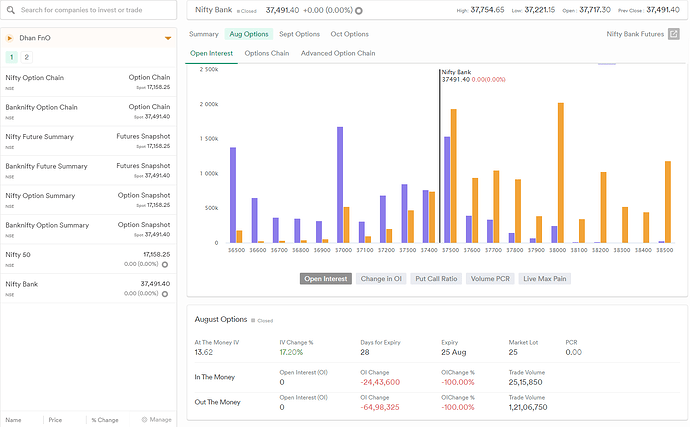This screenshot has width=690, height=427.
Task: Open the Nifty Bank Futures link
Action: (x=635, y=34)
